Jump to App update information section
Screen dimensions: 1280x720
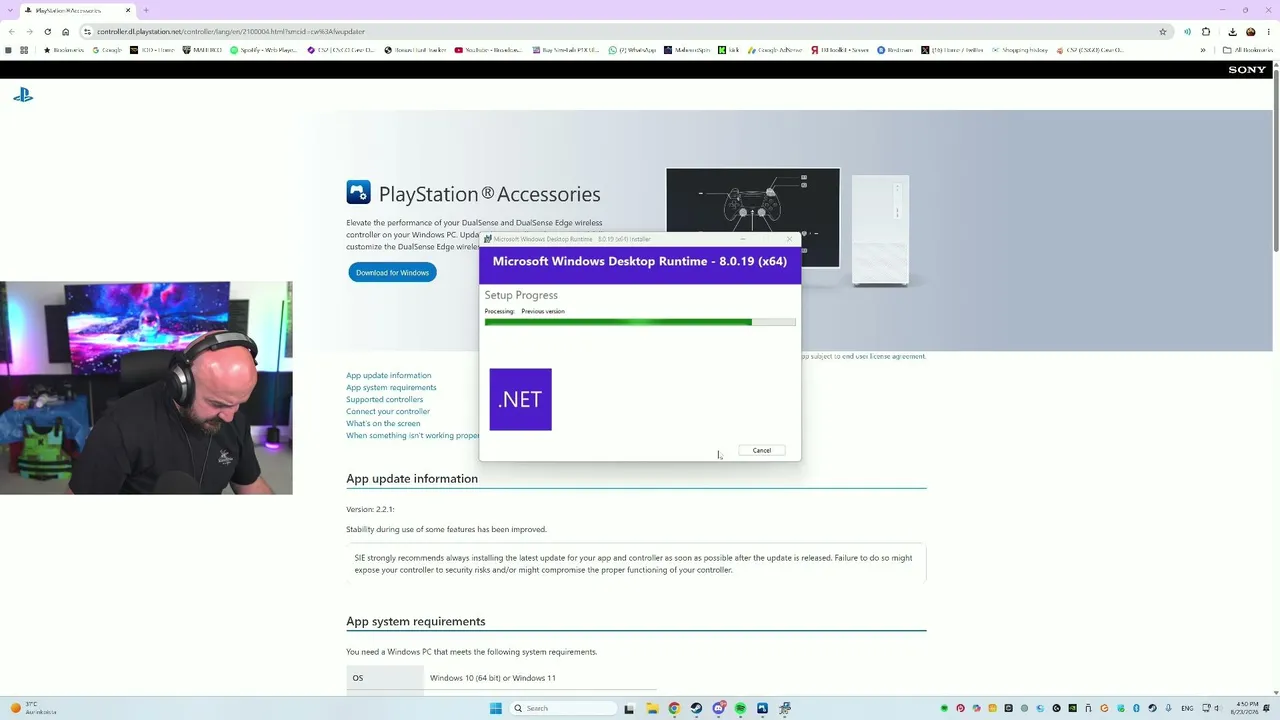click(x=389, y=375)
